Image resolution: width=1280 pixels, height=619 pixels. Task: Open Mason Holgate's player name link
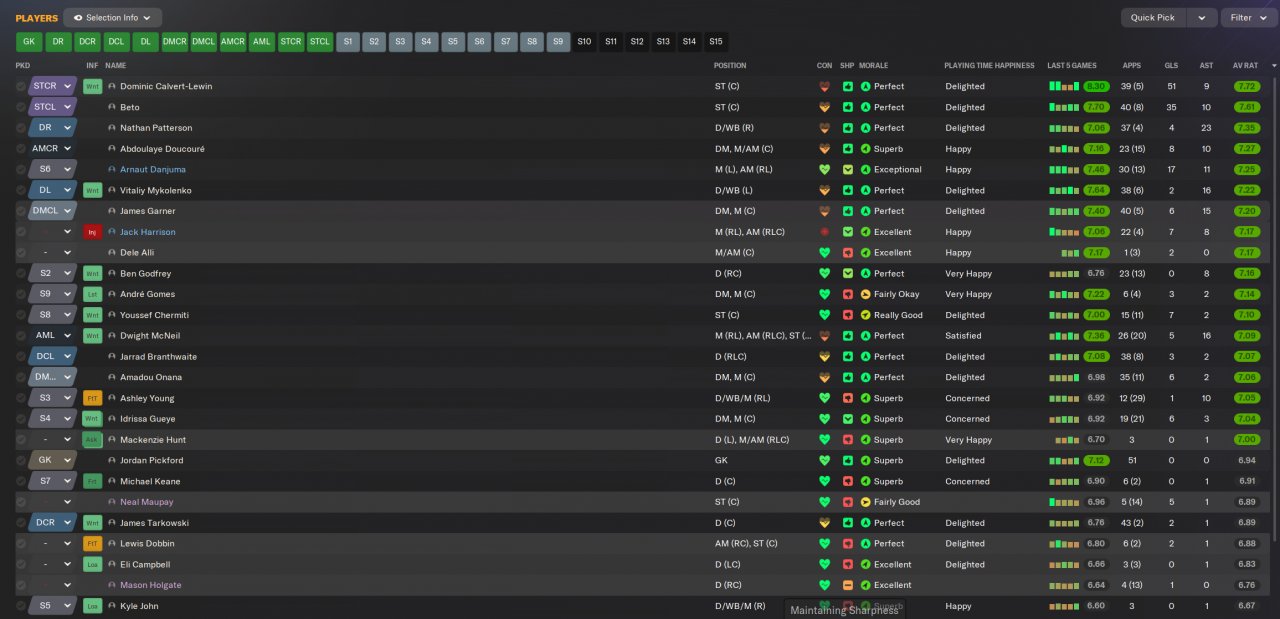coord(151,585)
